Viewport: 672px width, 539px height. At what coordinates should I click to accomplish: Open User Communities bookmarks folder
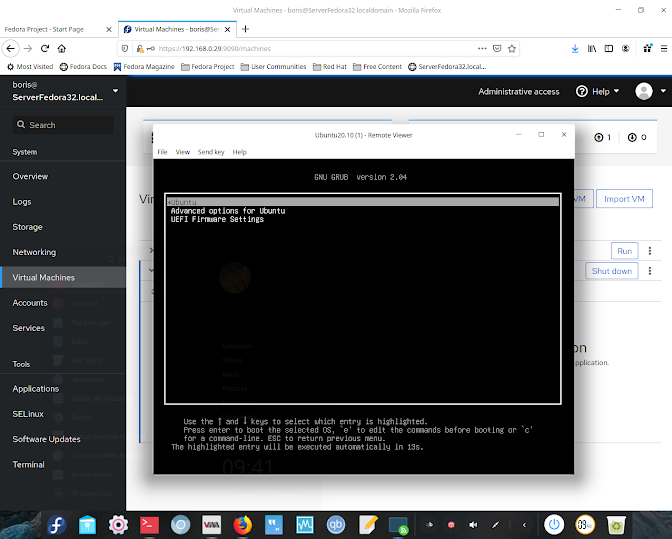coord(273,66)
